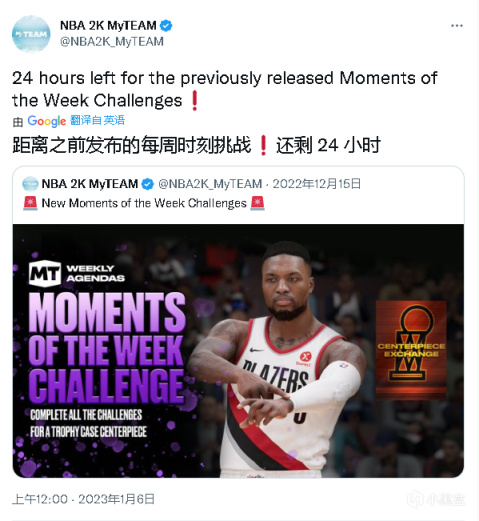Click the Google logo in translation line
The width and height of the screenshot is (479, 521).
47,121
